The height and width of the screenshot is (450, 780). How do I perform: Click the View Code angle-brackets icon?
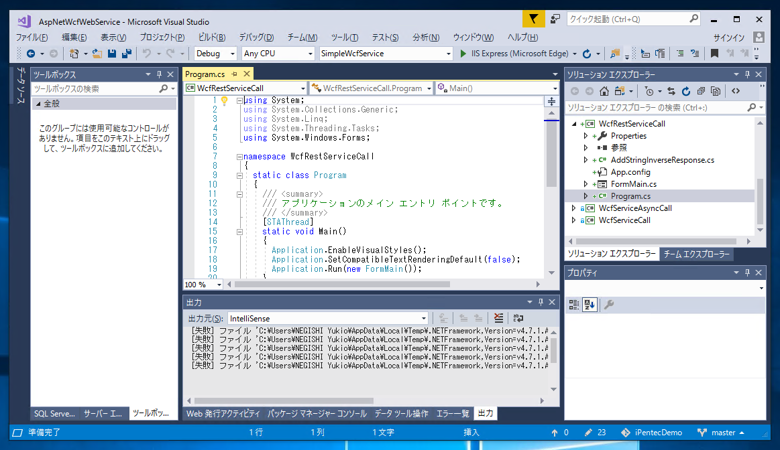(x=736, y=91)
